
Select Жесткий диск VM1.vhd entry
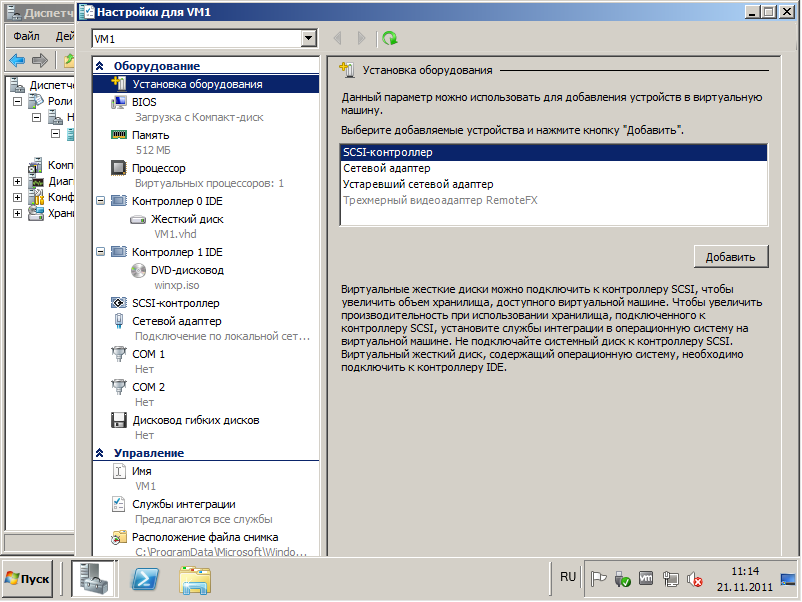coord(186,219)
